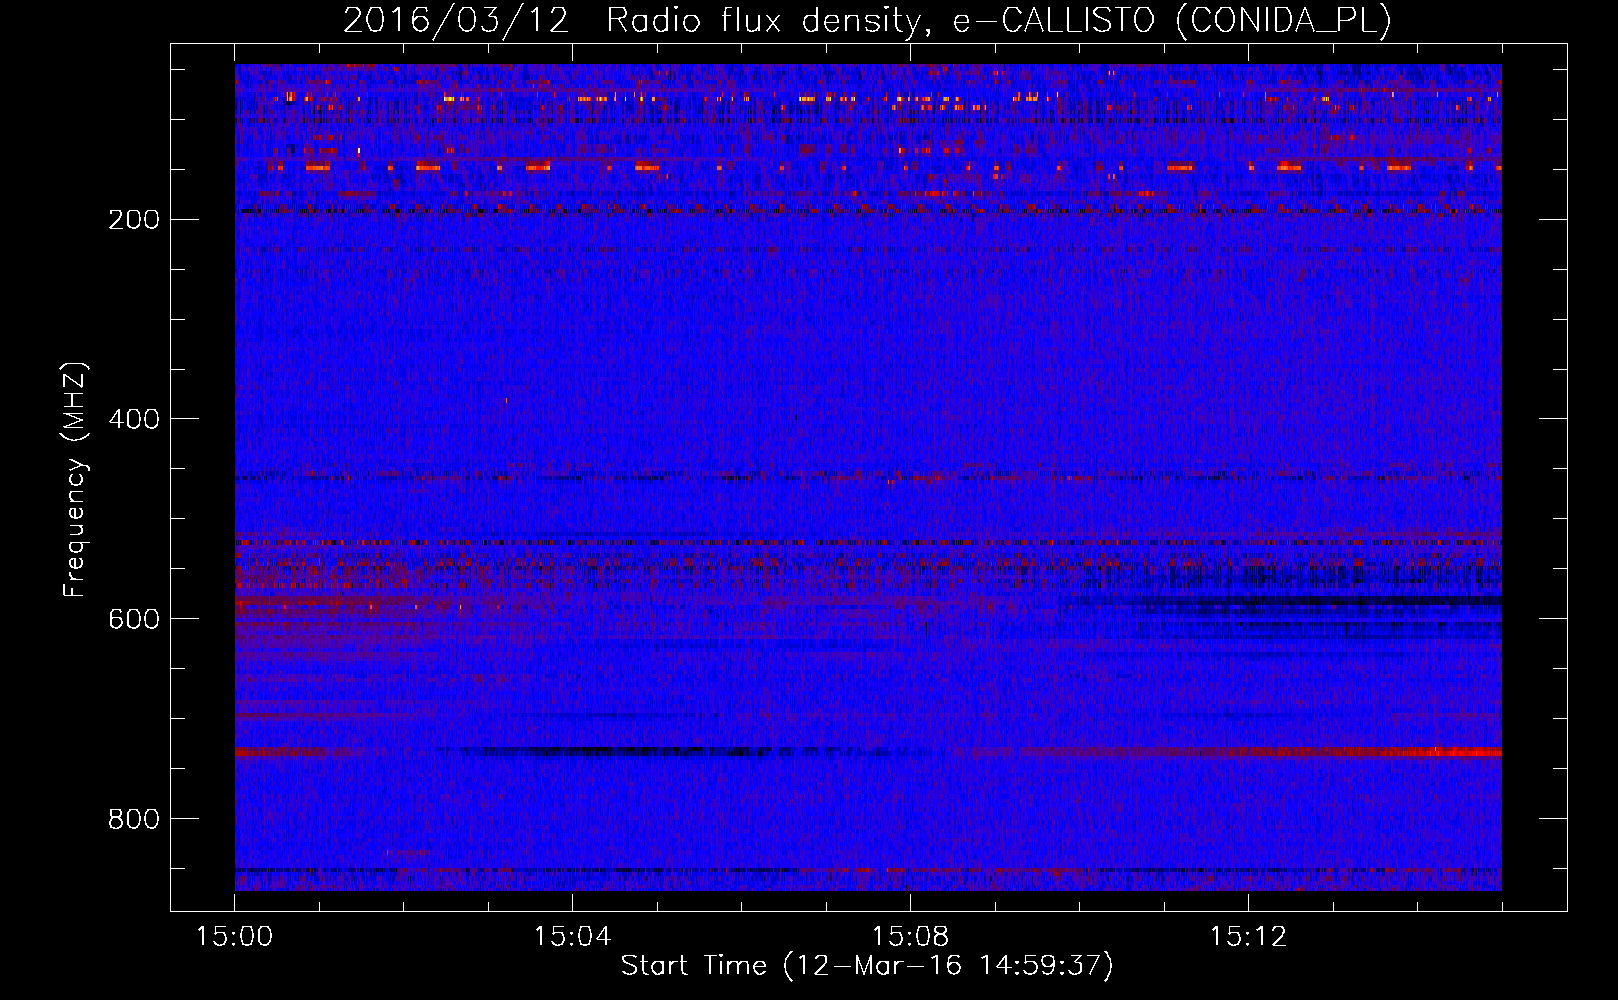This screenshot has height=1000, width=1618.
Task: Click the 15:08 time tick label
Action: pos(910,937)
